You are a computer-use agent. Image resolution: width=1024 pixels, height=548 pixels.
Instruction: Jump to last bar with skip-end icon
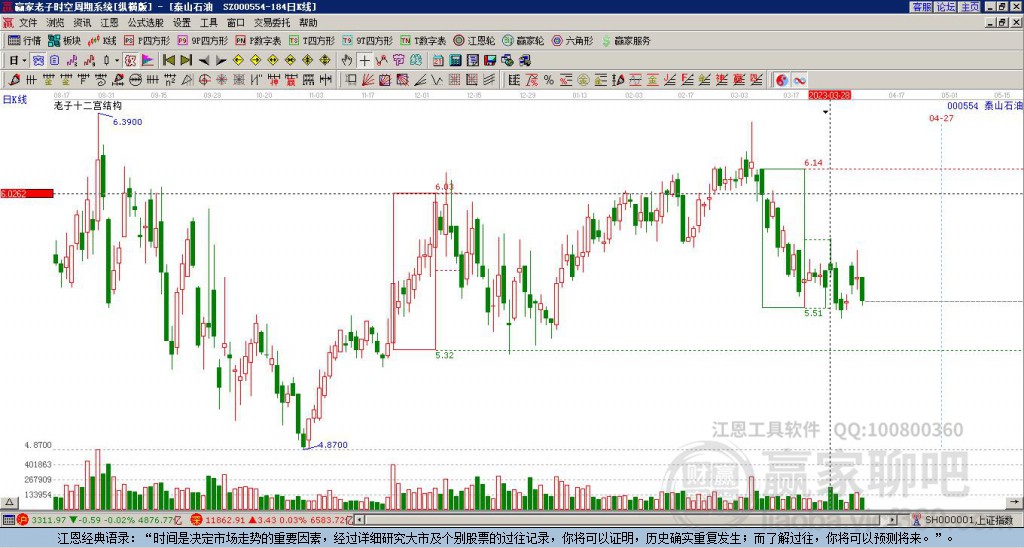186,61
